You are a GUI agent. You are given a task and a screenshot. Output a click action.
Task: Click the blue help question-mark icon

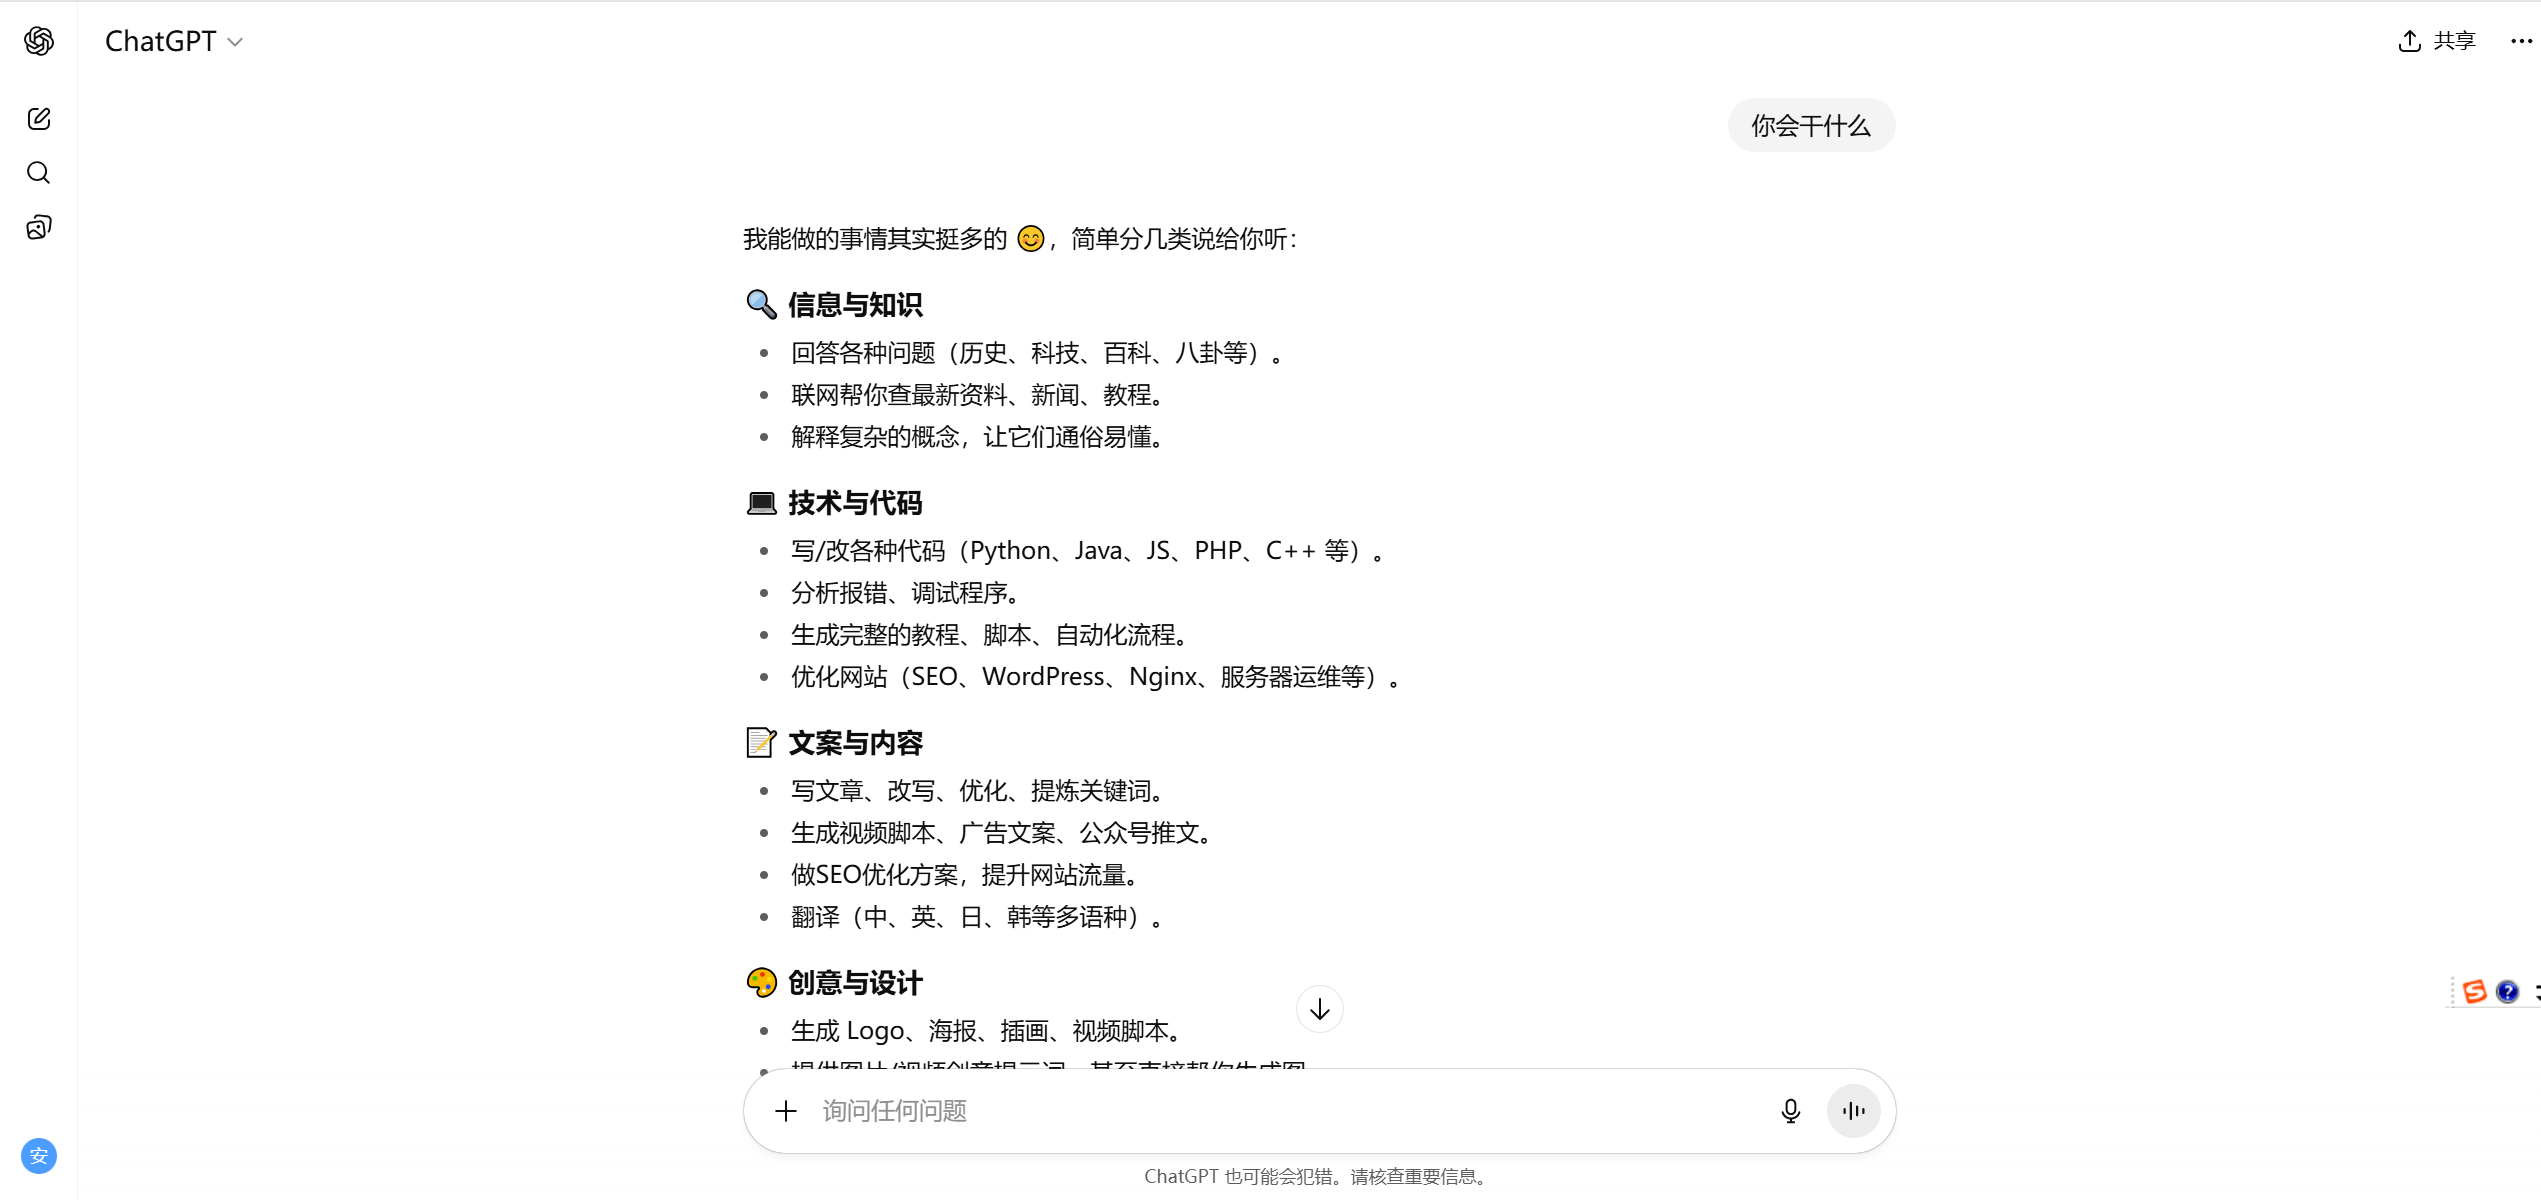(x=2508, y=991)
